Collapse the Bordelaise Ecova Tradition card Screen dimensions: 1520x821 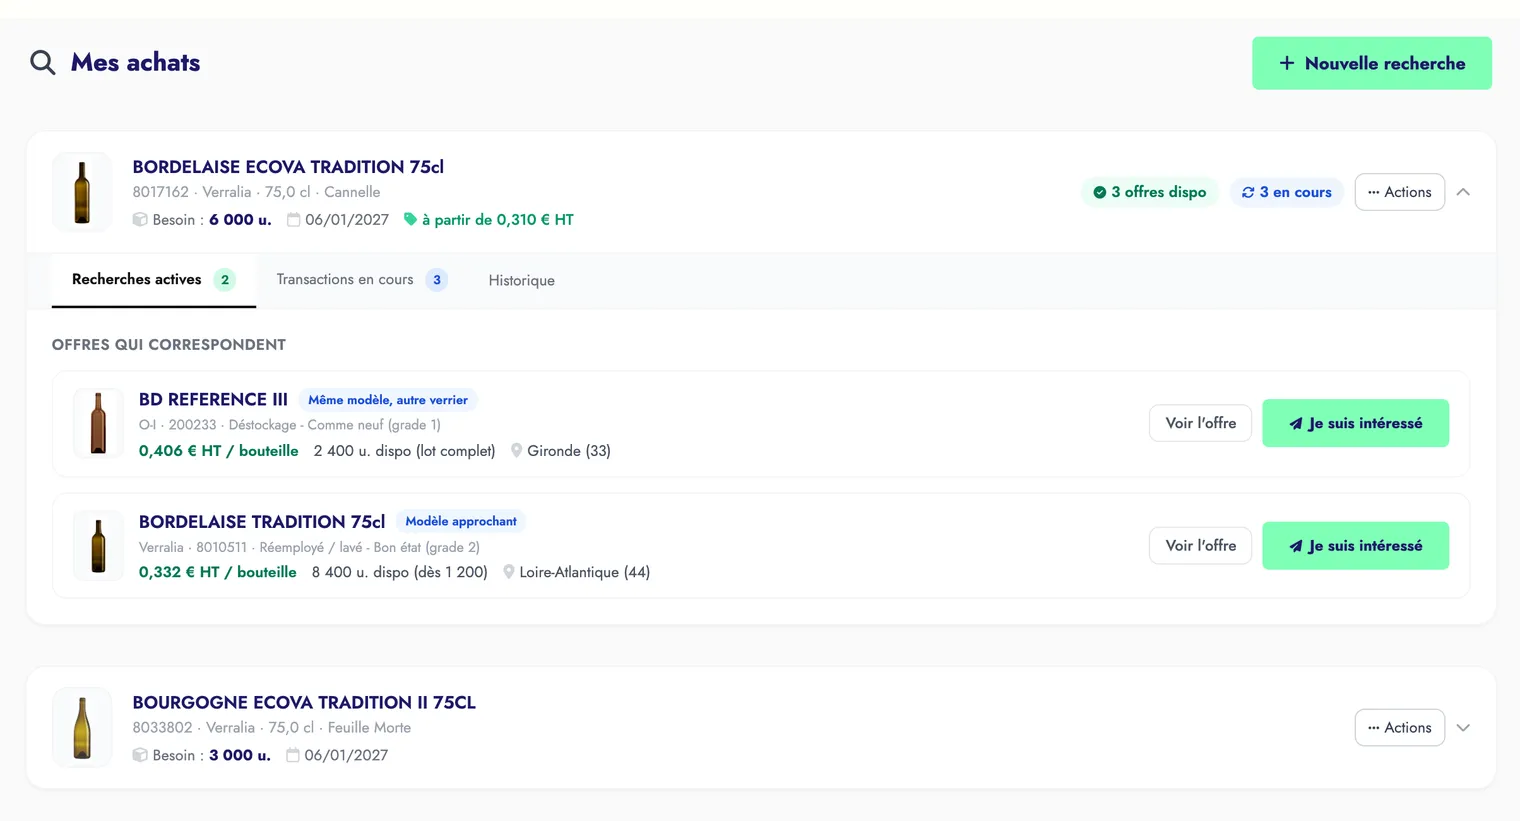pos(1463,192)
